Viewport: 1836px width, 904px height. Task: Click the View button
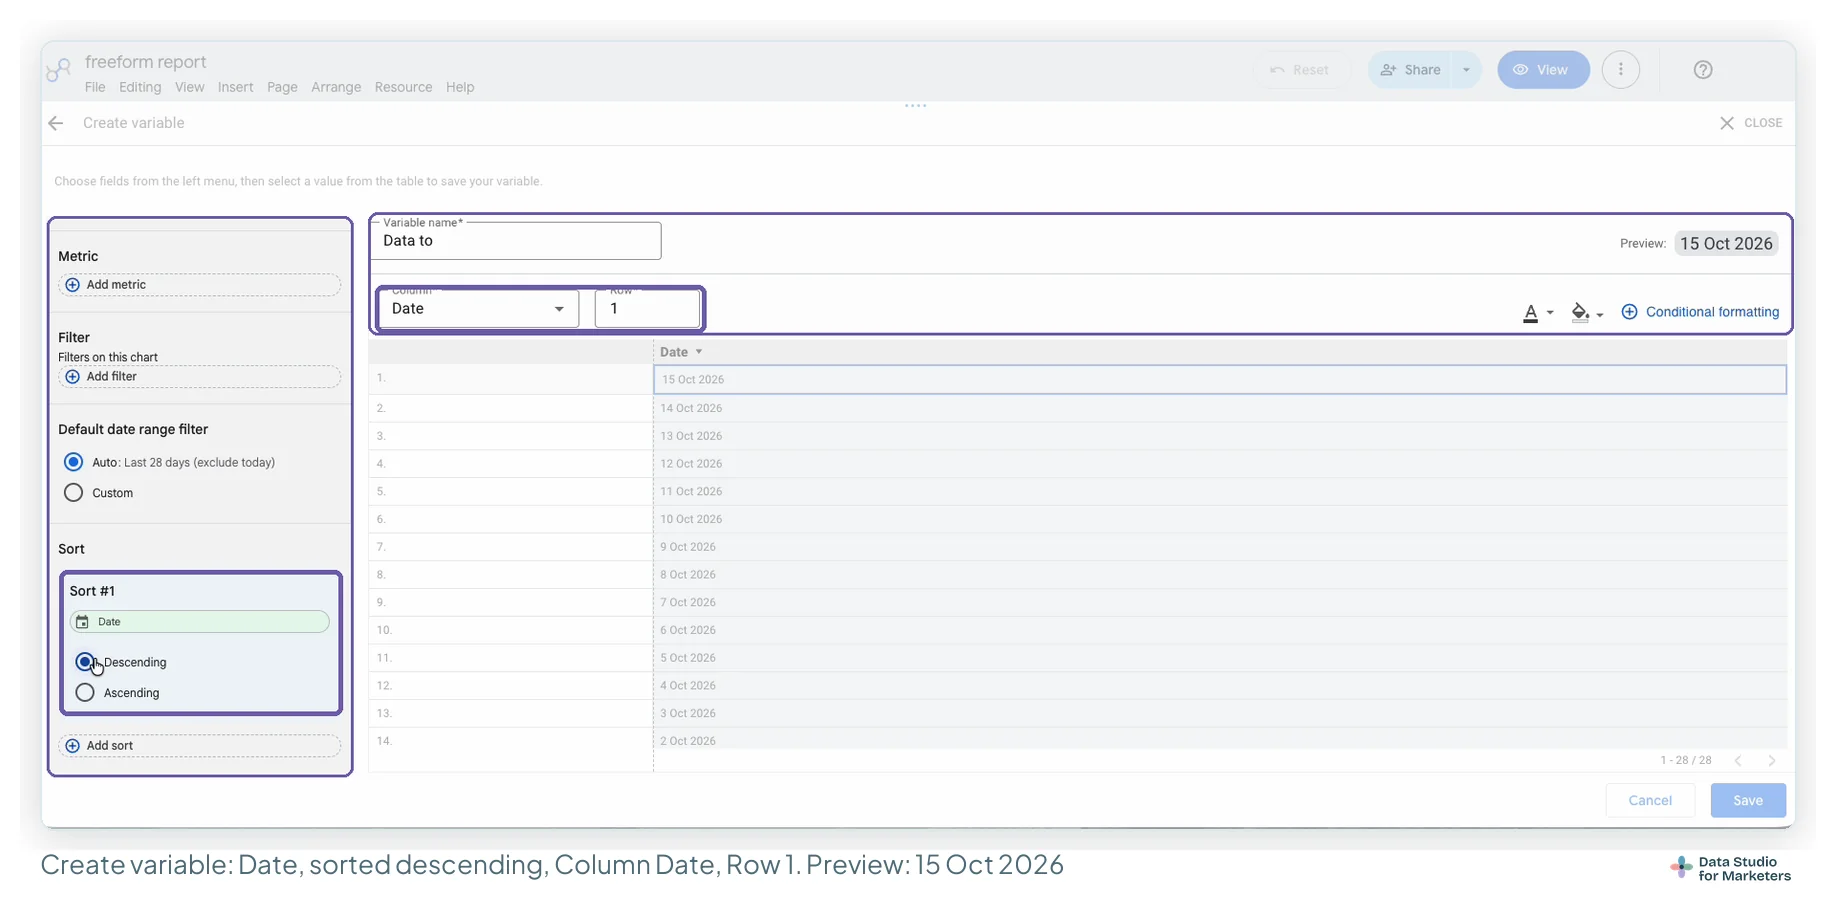coord(1543,70)
